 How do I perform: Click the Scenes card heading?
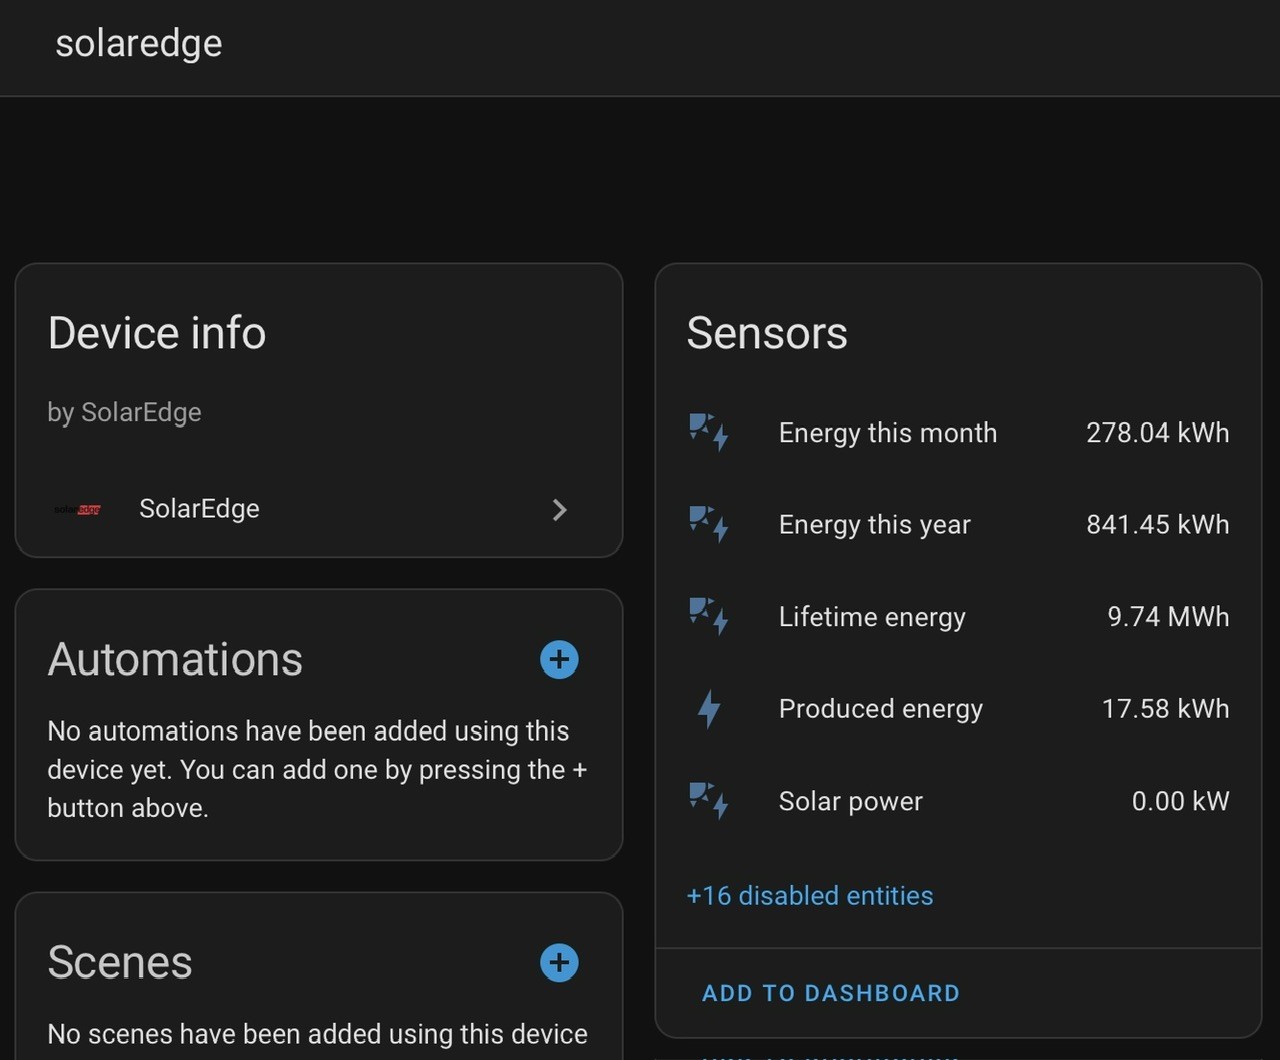[x=120, y=963]
